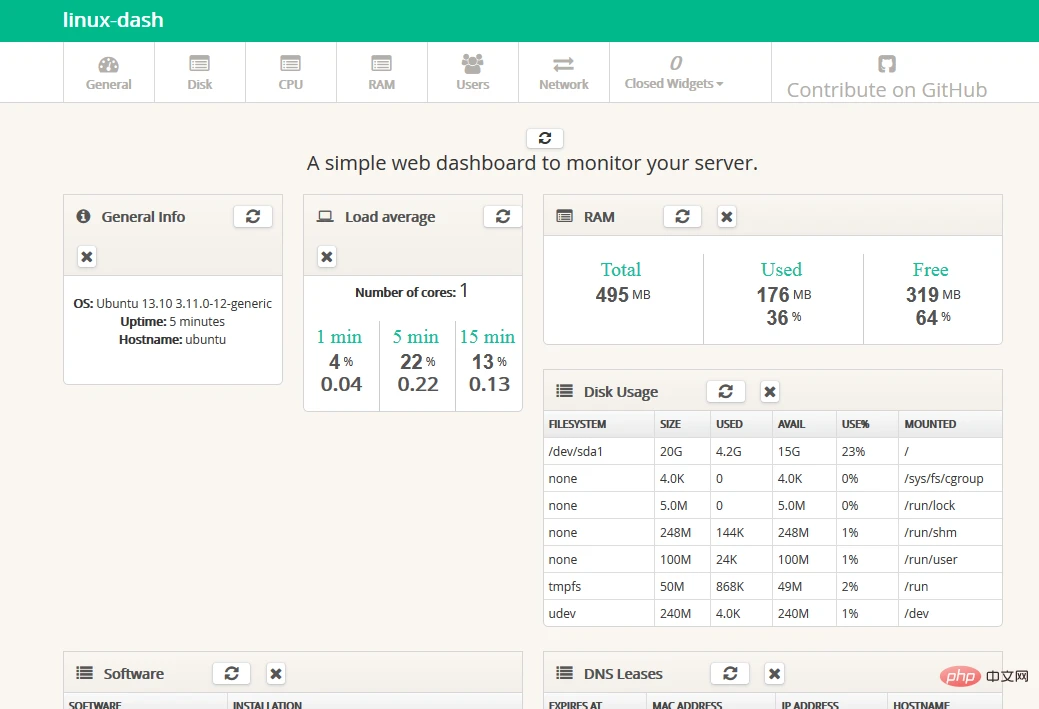1039x709 pixels.
Task: Close the DNS Leases widget
Action: (775, 673)
